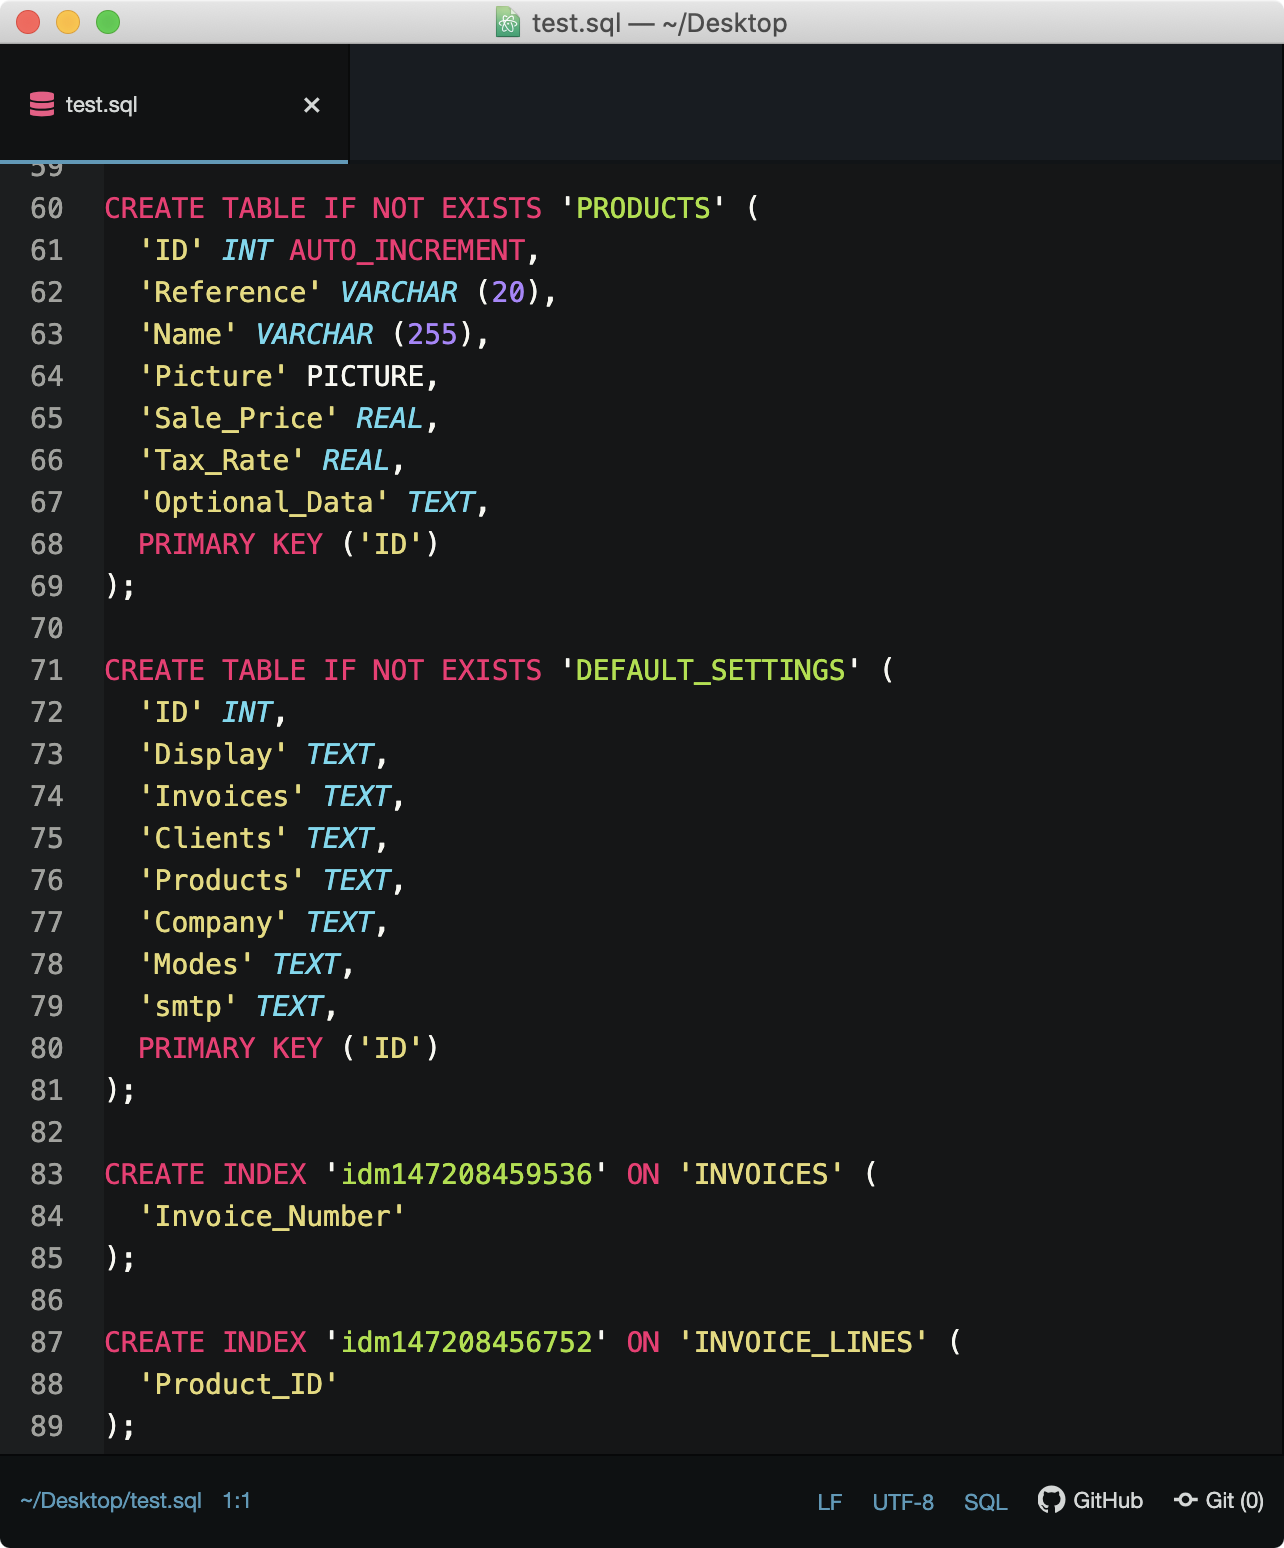This screenshot has width=1284, height=1548.
Task: Click the UTF-8 encoding indicator
Action: pos(902,1501)
